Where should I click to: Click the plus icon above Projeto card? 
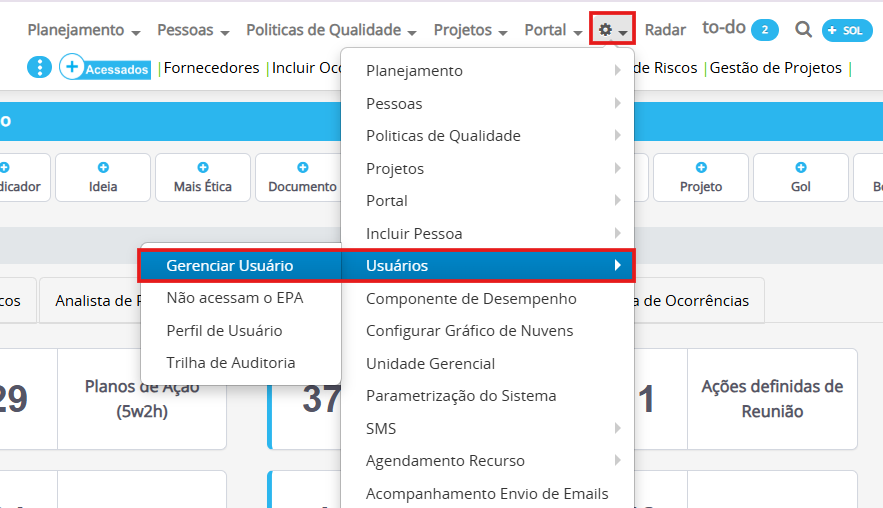(x=701, y=167)
